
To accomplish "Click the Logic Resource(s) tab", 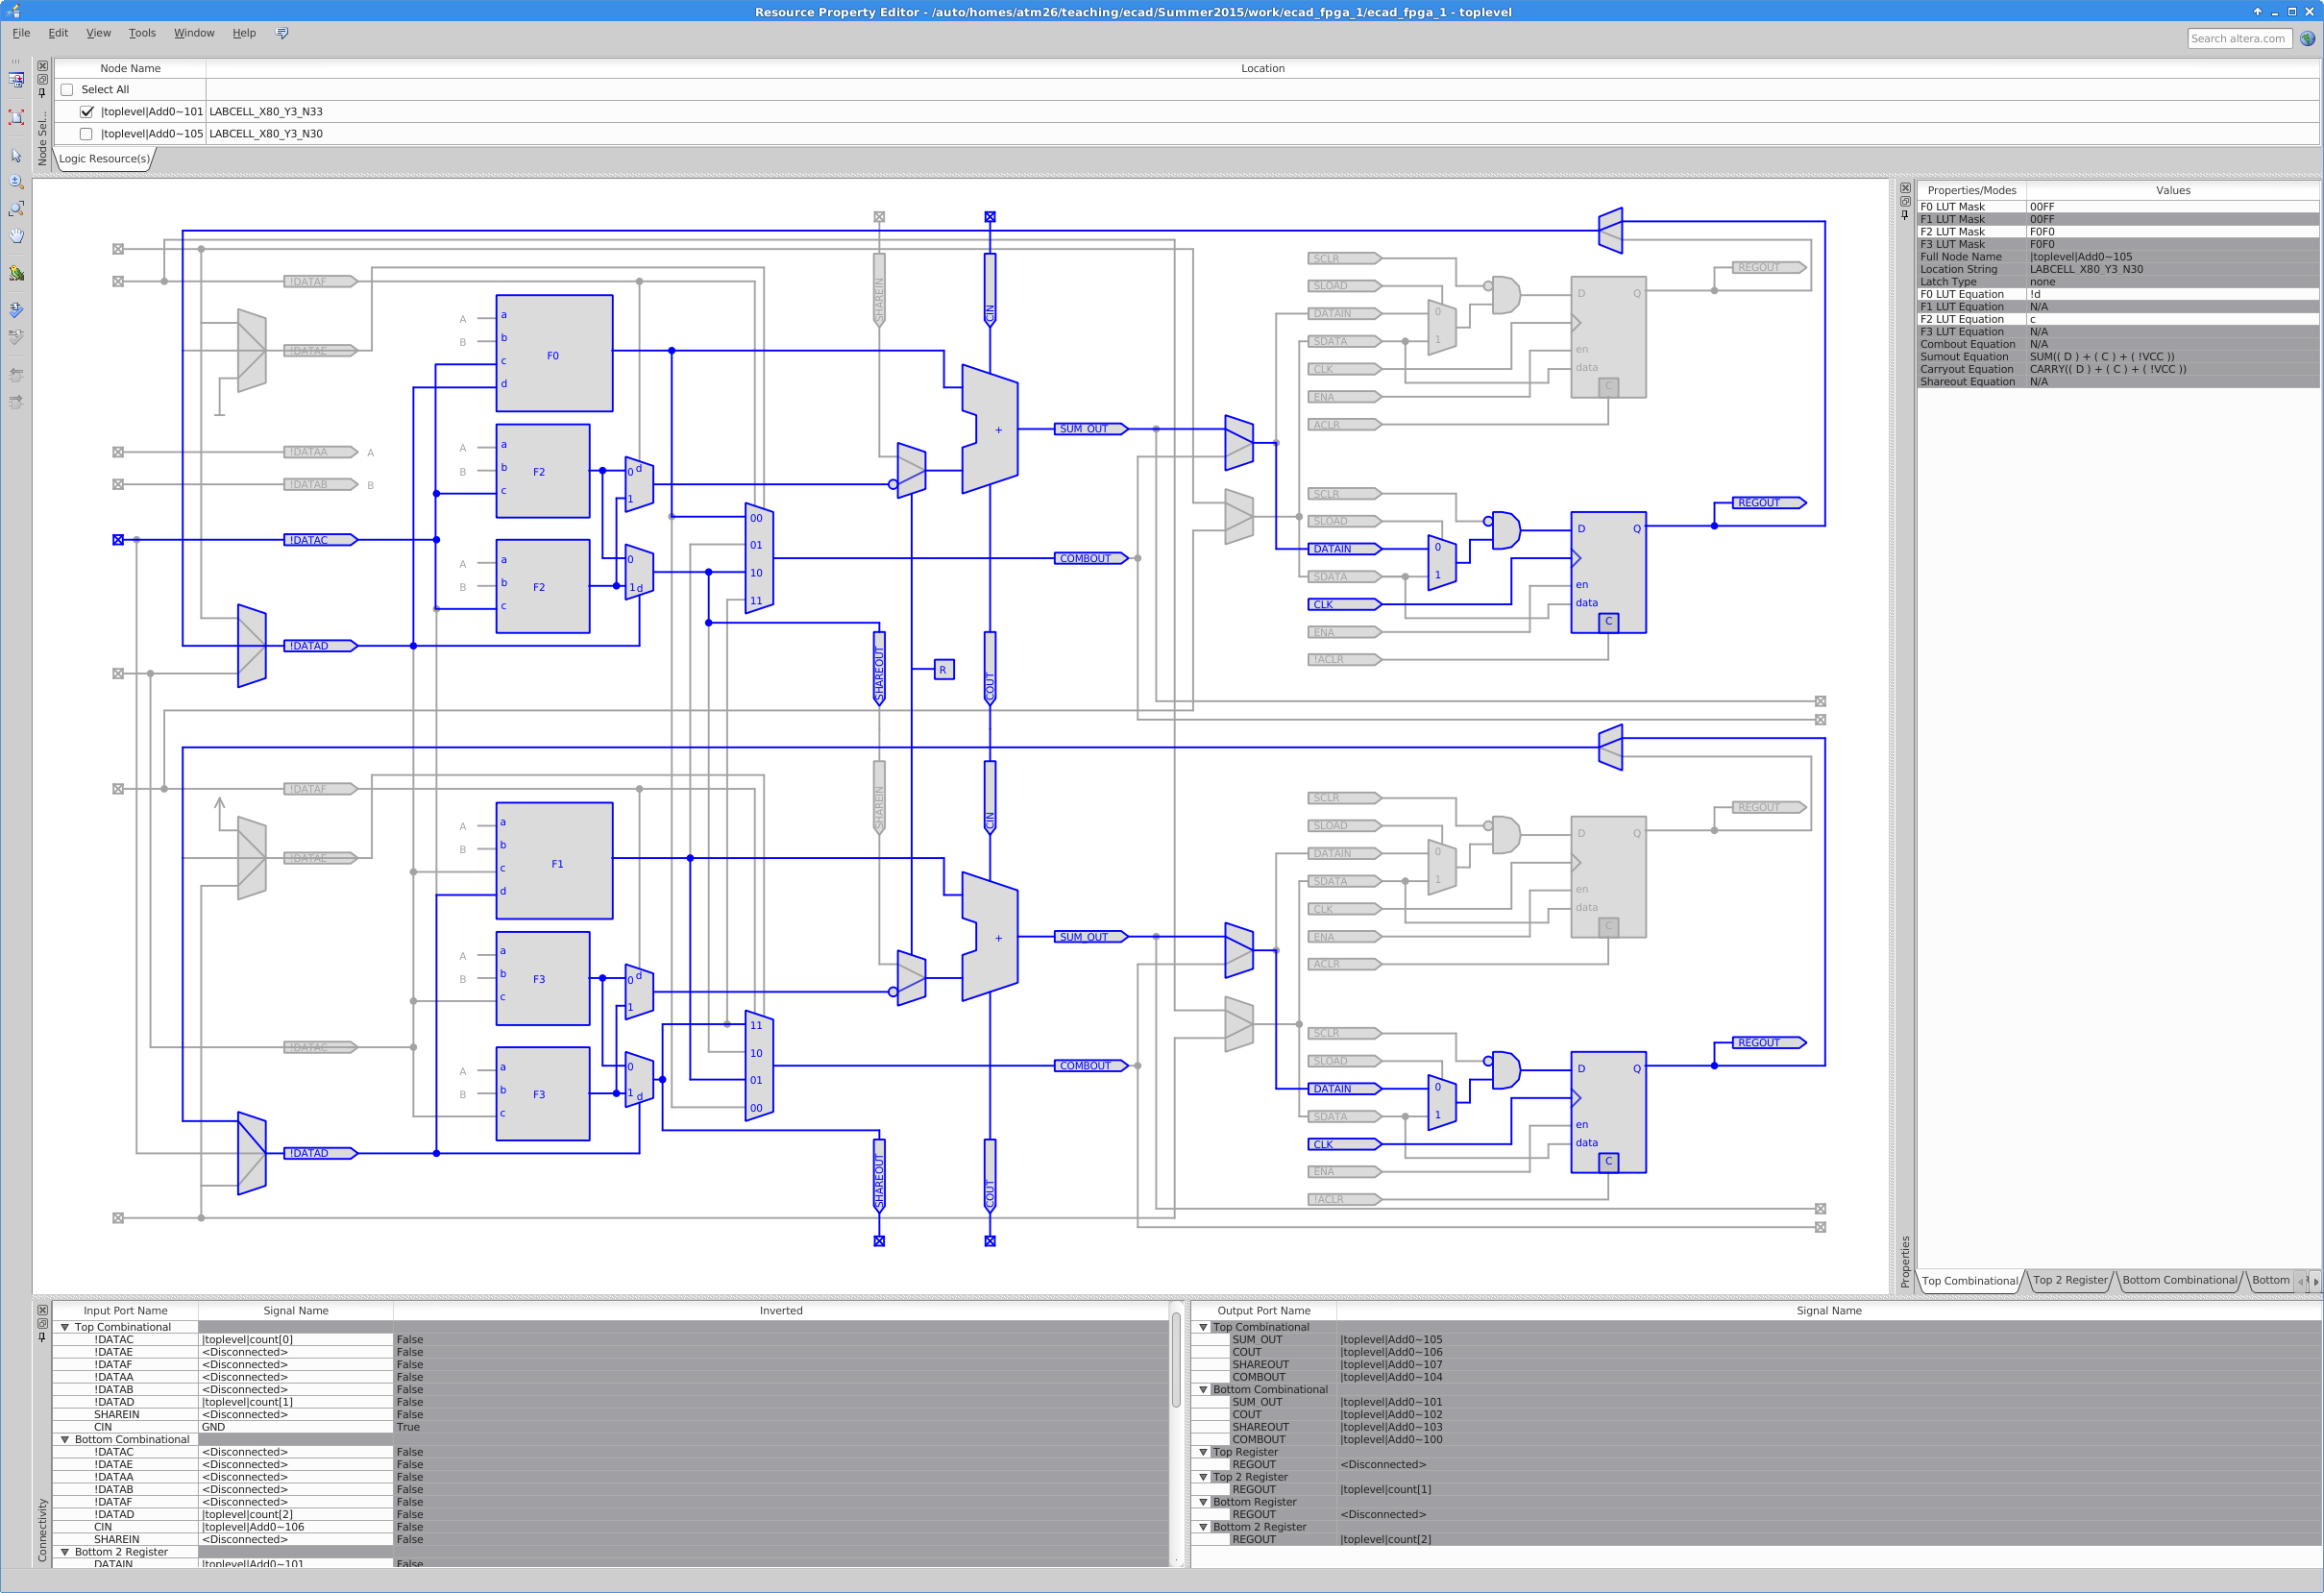I will tap(104, 159).
